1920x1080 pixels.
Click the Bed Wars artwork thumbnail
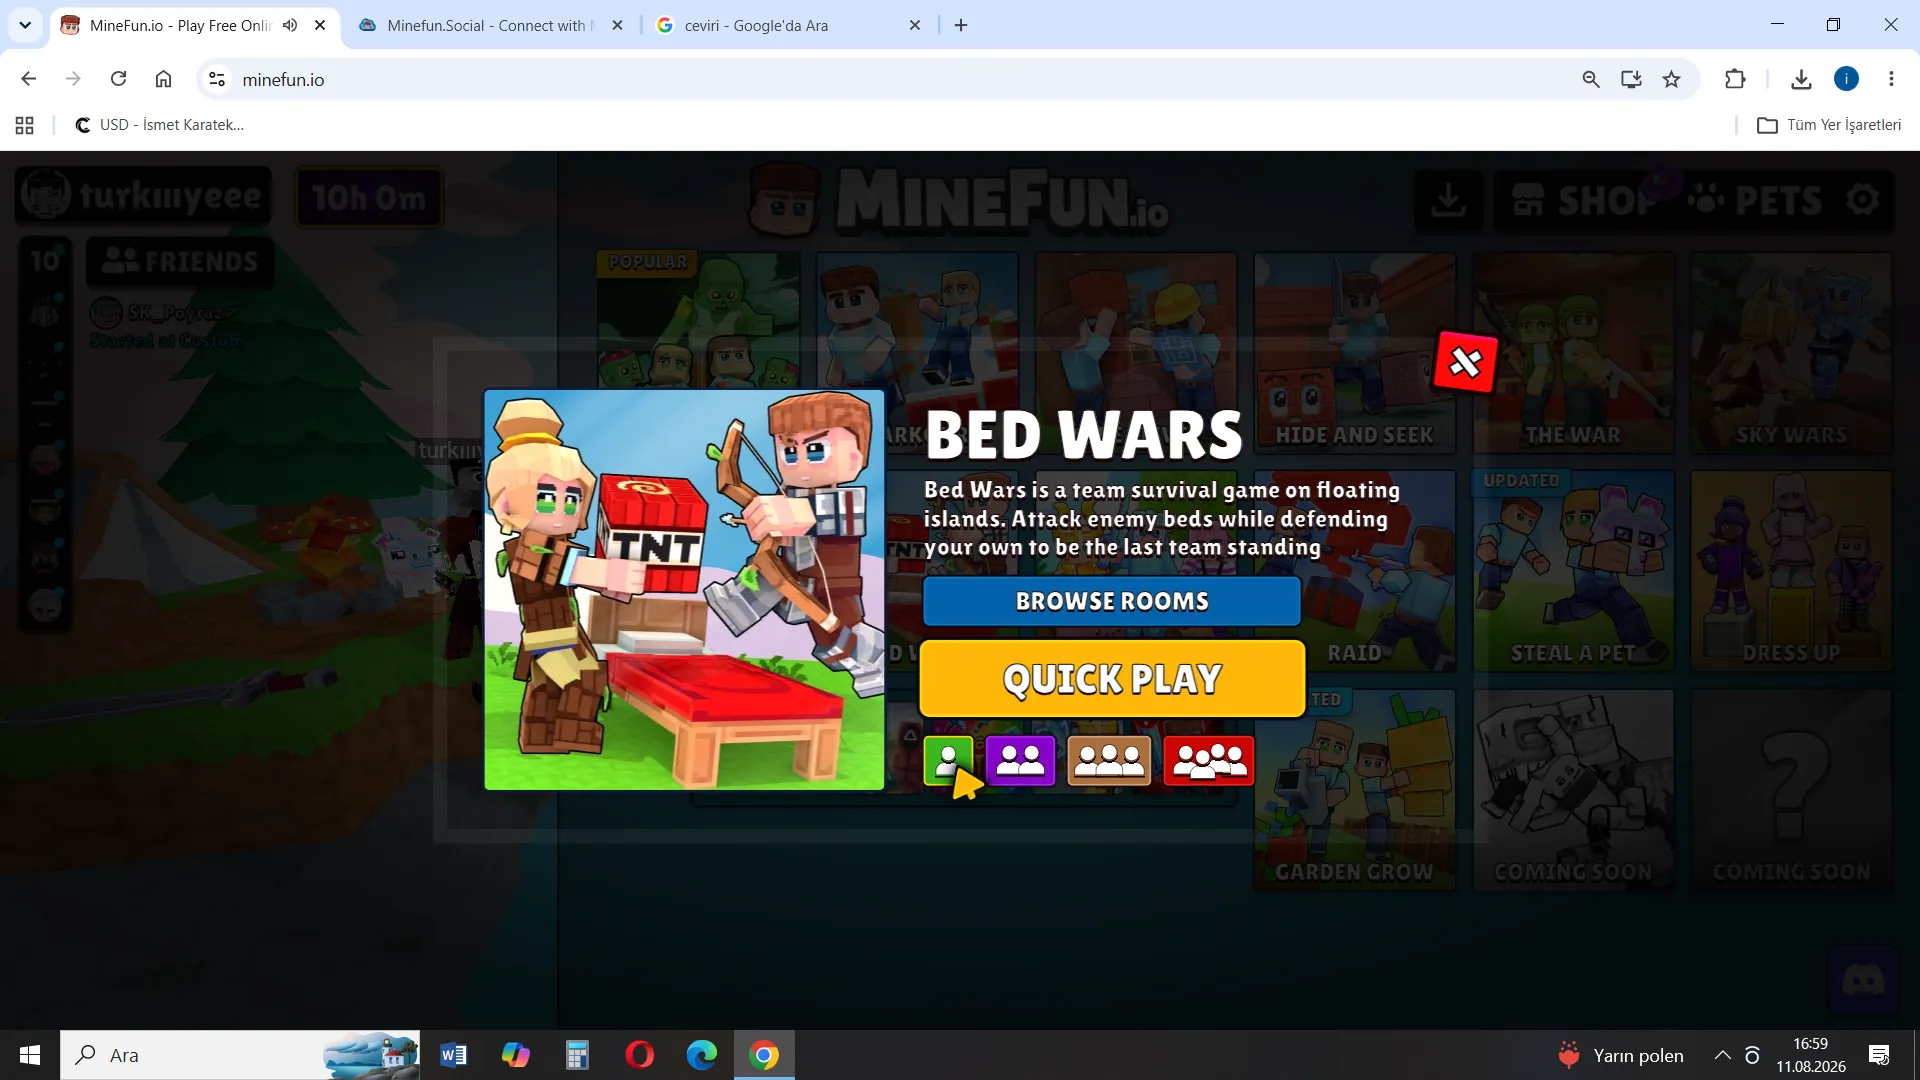click(685, 590)
